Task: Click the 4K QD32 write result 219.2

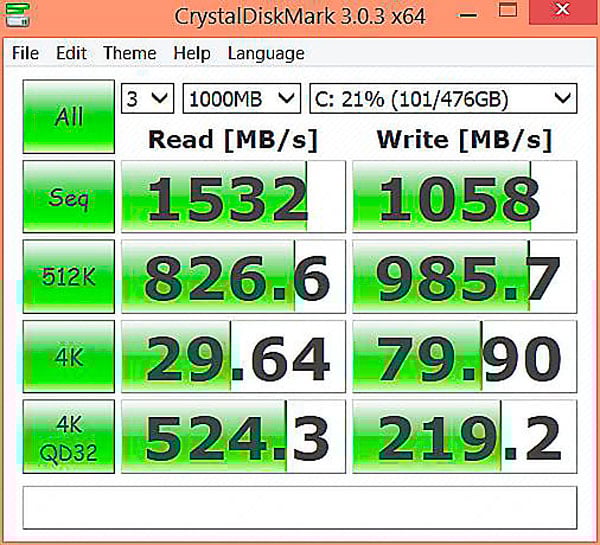Action: [x=465, y=437]
